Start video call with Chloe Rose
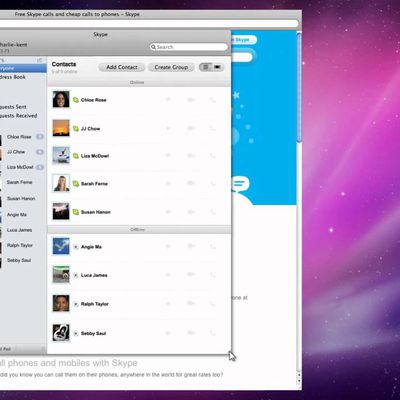This screenshot has height=400, width=400. coord(191,100)
